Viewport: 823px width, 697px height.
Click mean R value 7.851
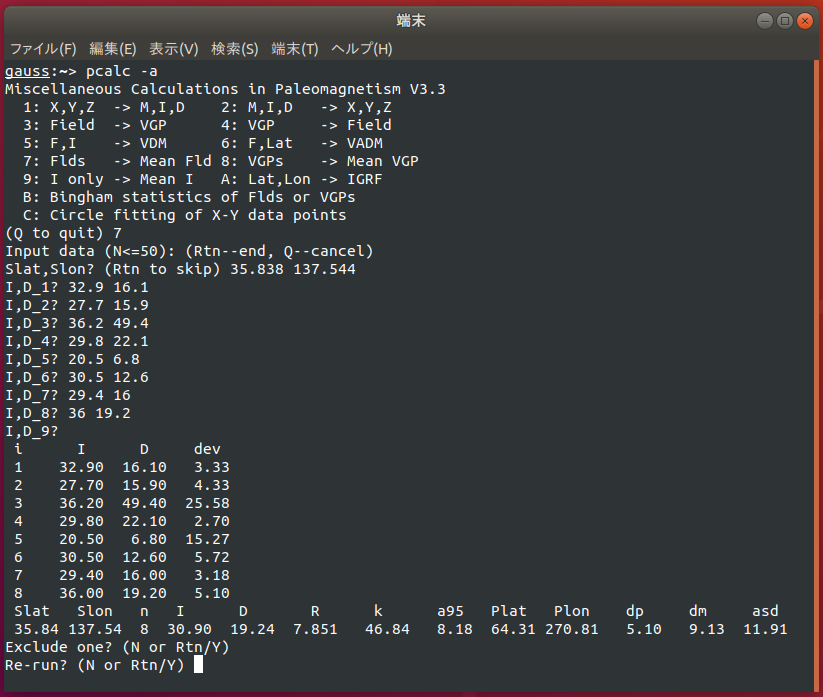pyautogui.click(x=315, y=629)
